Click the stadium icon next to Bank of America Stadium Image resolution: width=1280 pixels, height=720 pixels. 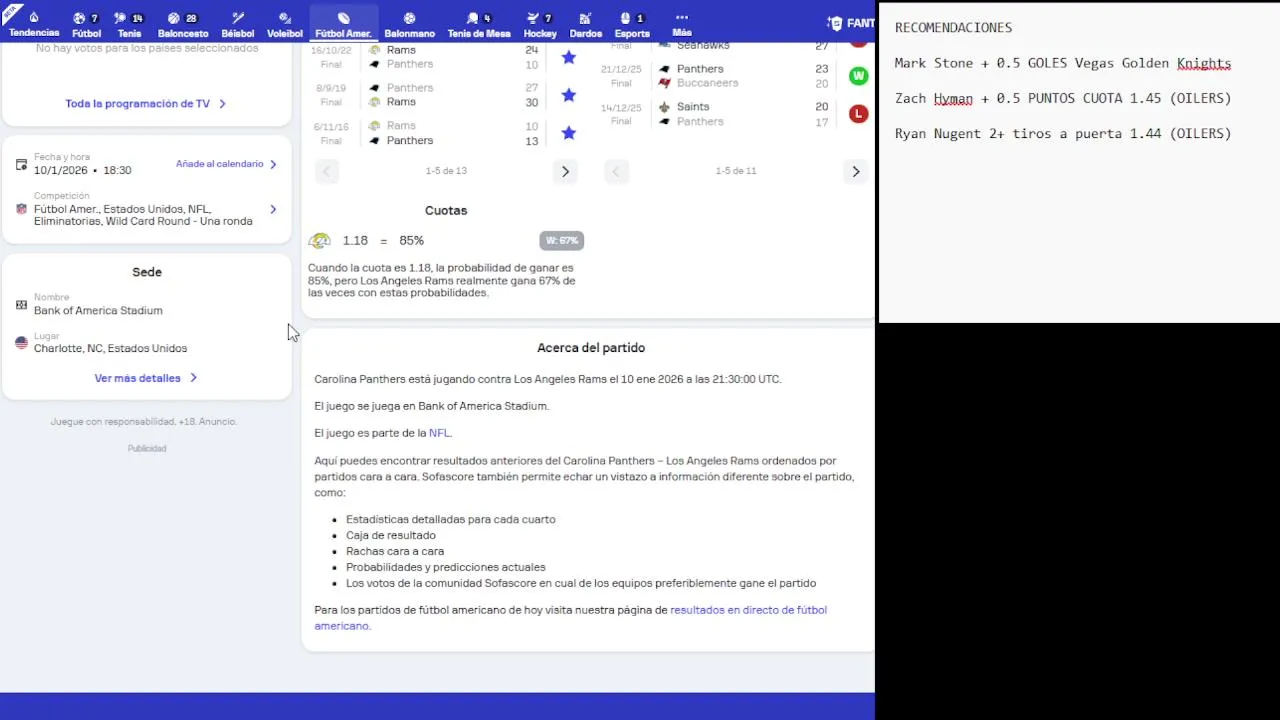coord(21,304)
